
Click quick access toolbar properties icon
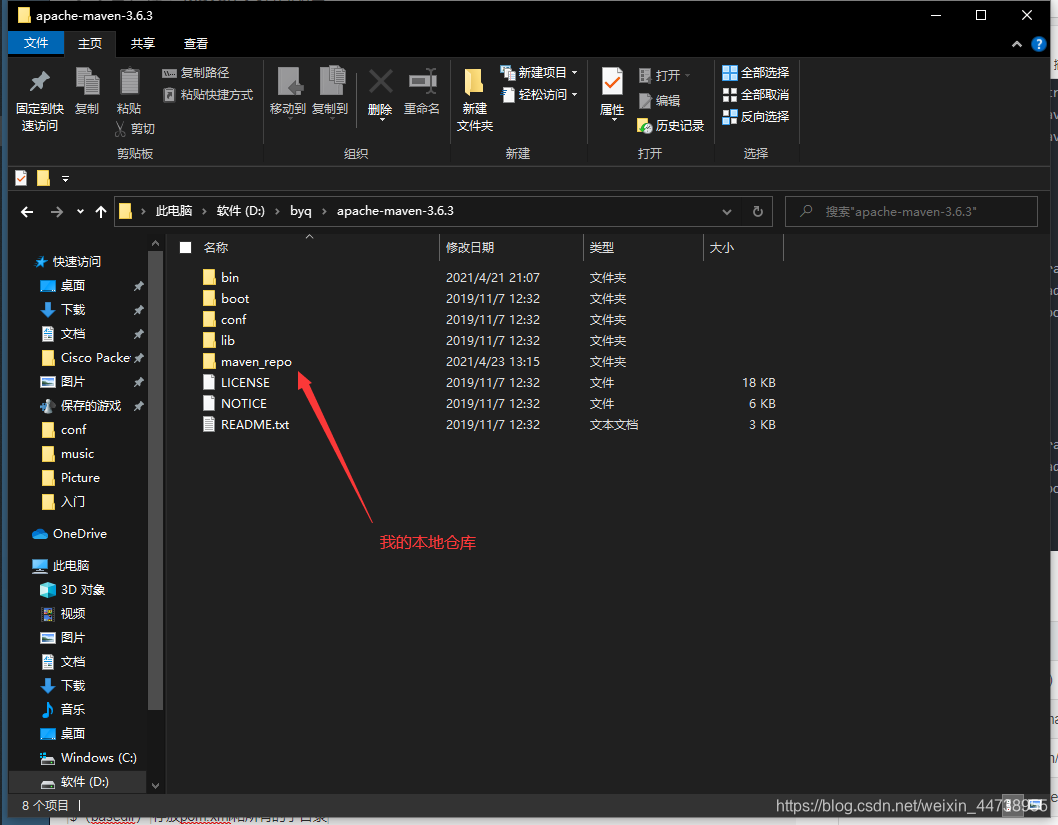tap(21, 178)
